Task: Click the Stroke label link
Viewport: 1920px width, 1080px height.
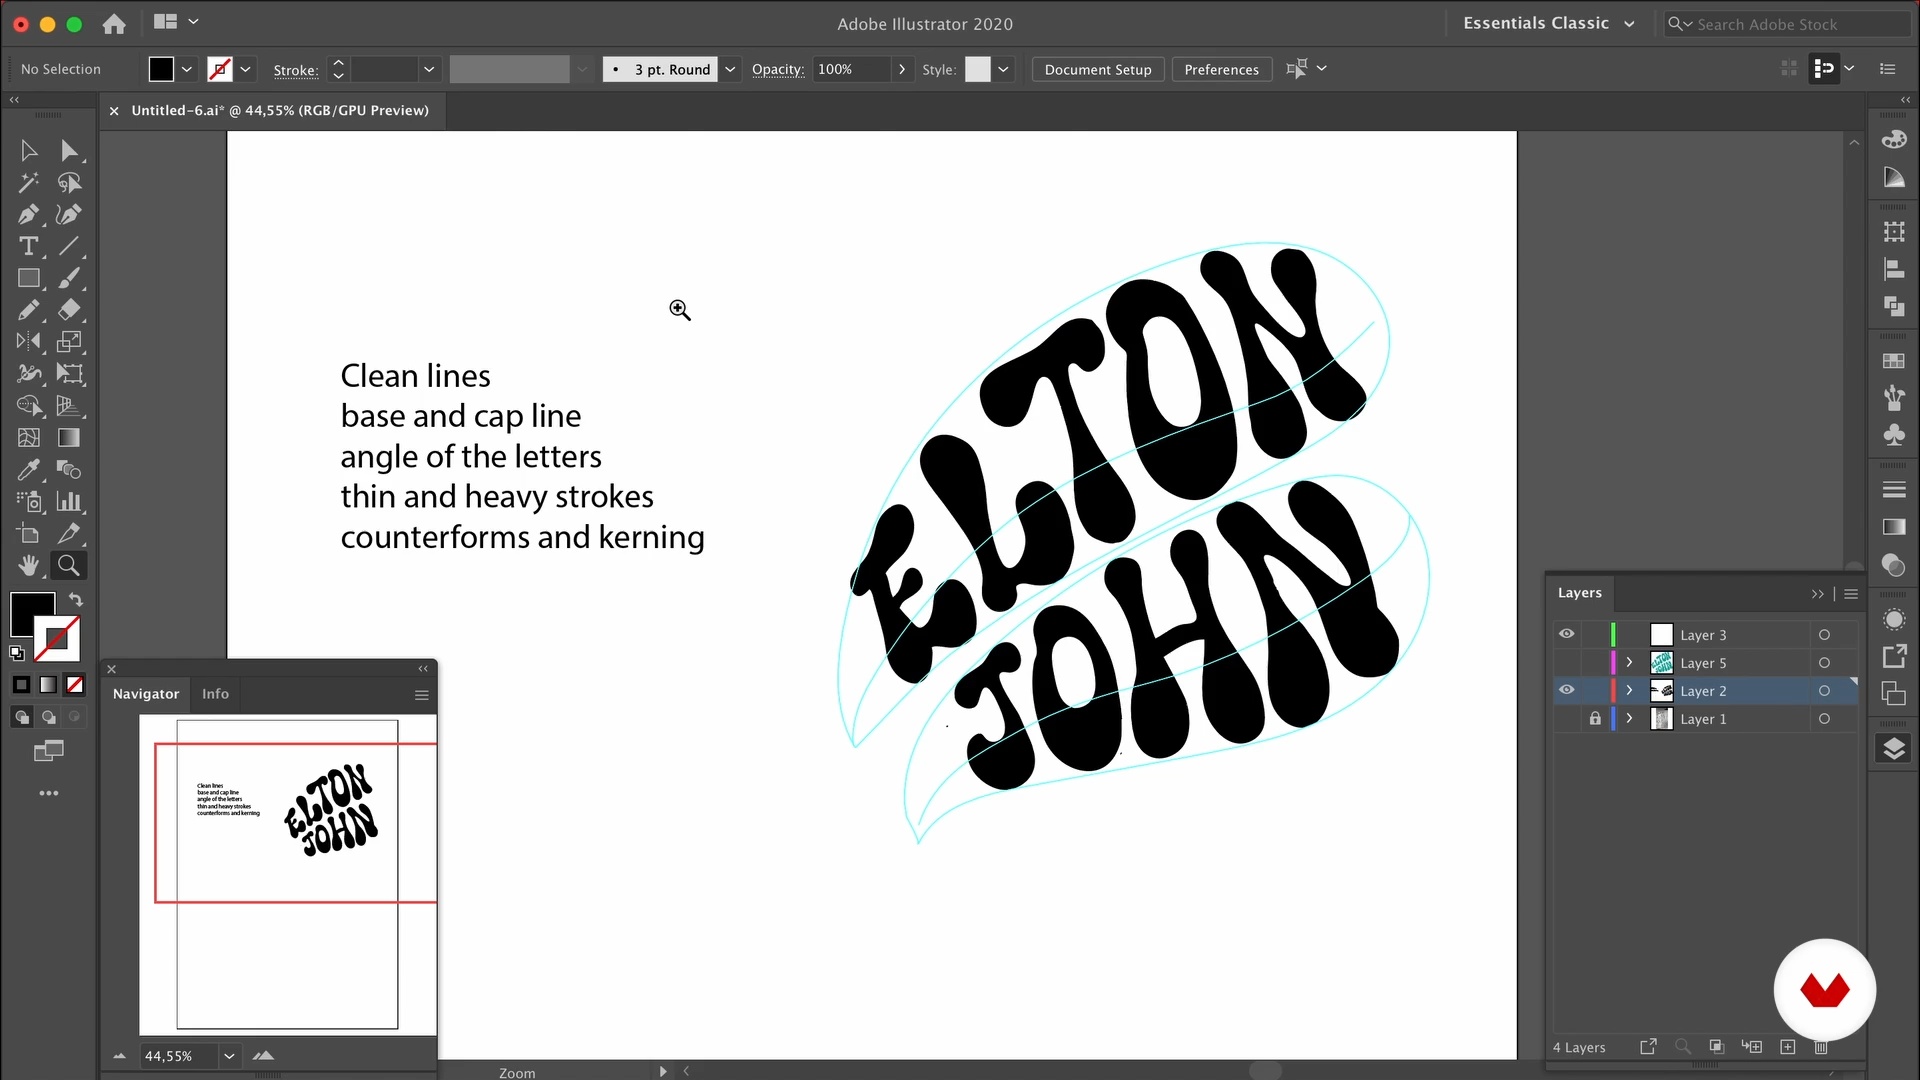Action: (296, 70)
